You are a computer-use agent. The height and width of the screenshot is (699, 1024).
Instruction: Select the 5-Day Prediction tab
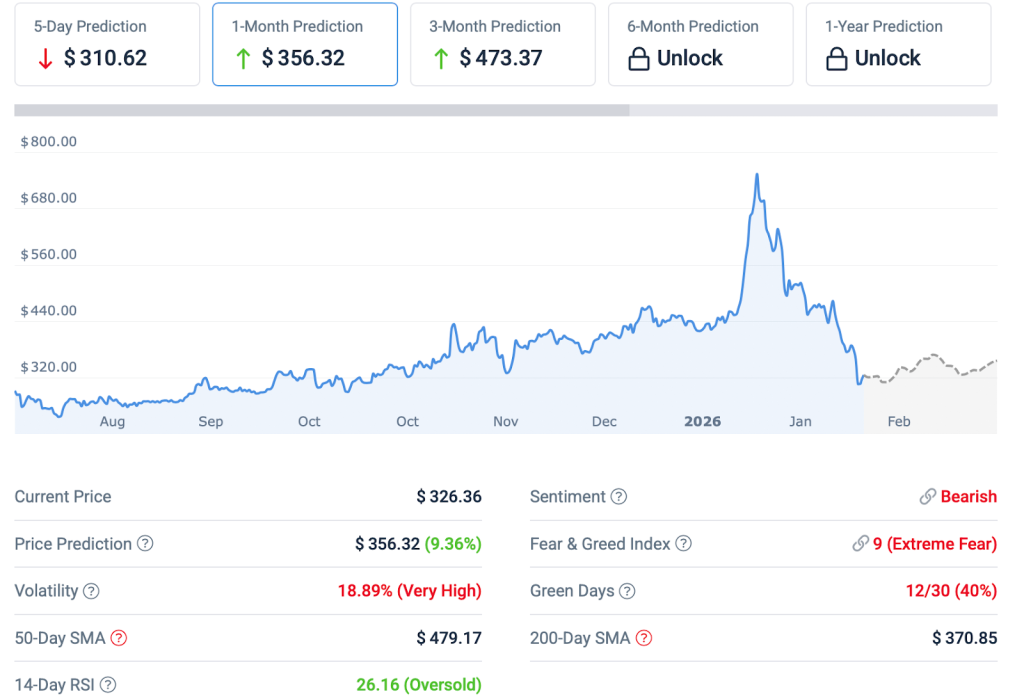pyautogui.click(x=107, y=44)
